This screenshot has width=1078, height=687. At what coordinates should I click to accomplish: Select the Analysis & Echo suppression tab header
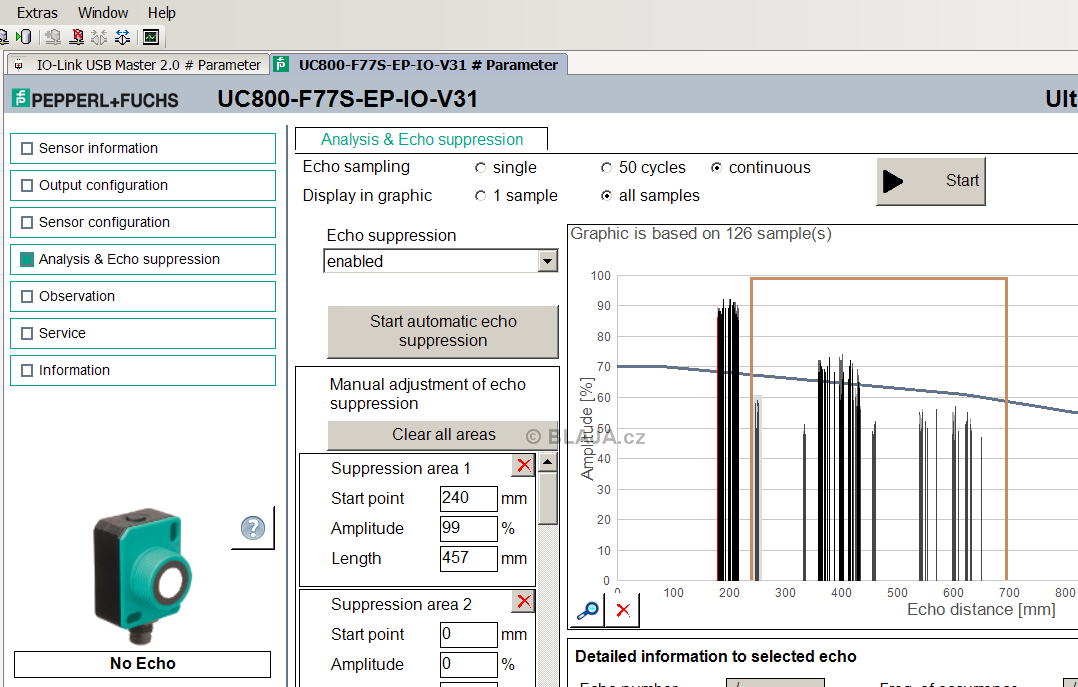(x=421, y=140)
